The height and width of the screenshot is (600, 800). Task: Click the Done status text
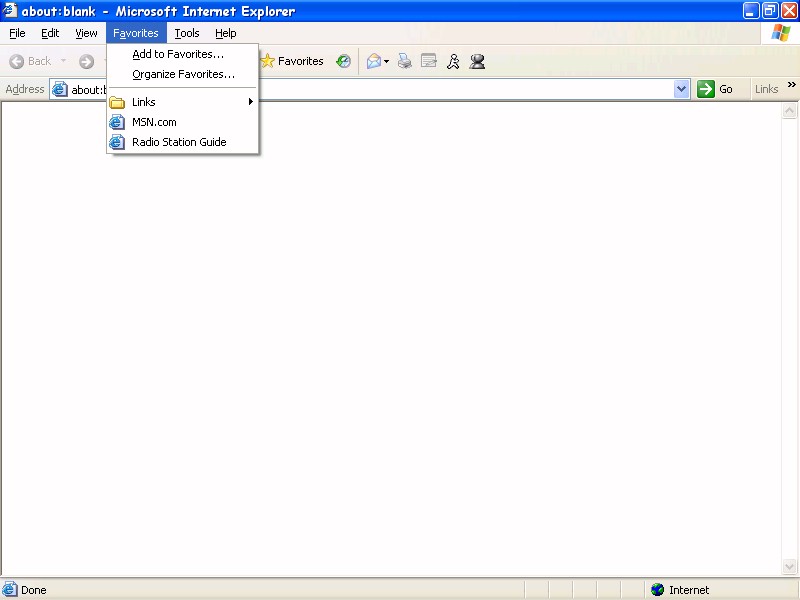click(34, 590)
